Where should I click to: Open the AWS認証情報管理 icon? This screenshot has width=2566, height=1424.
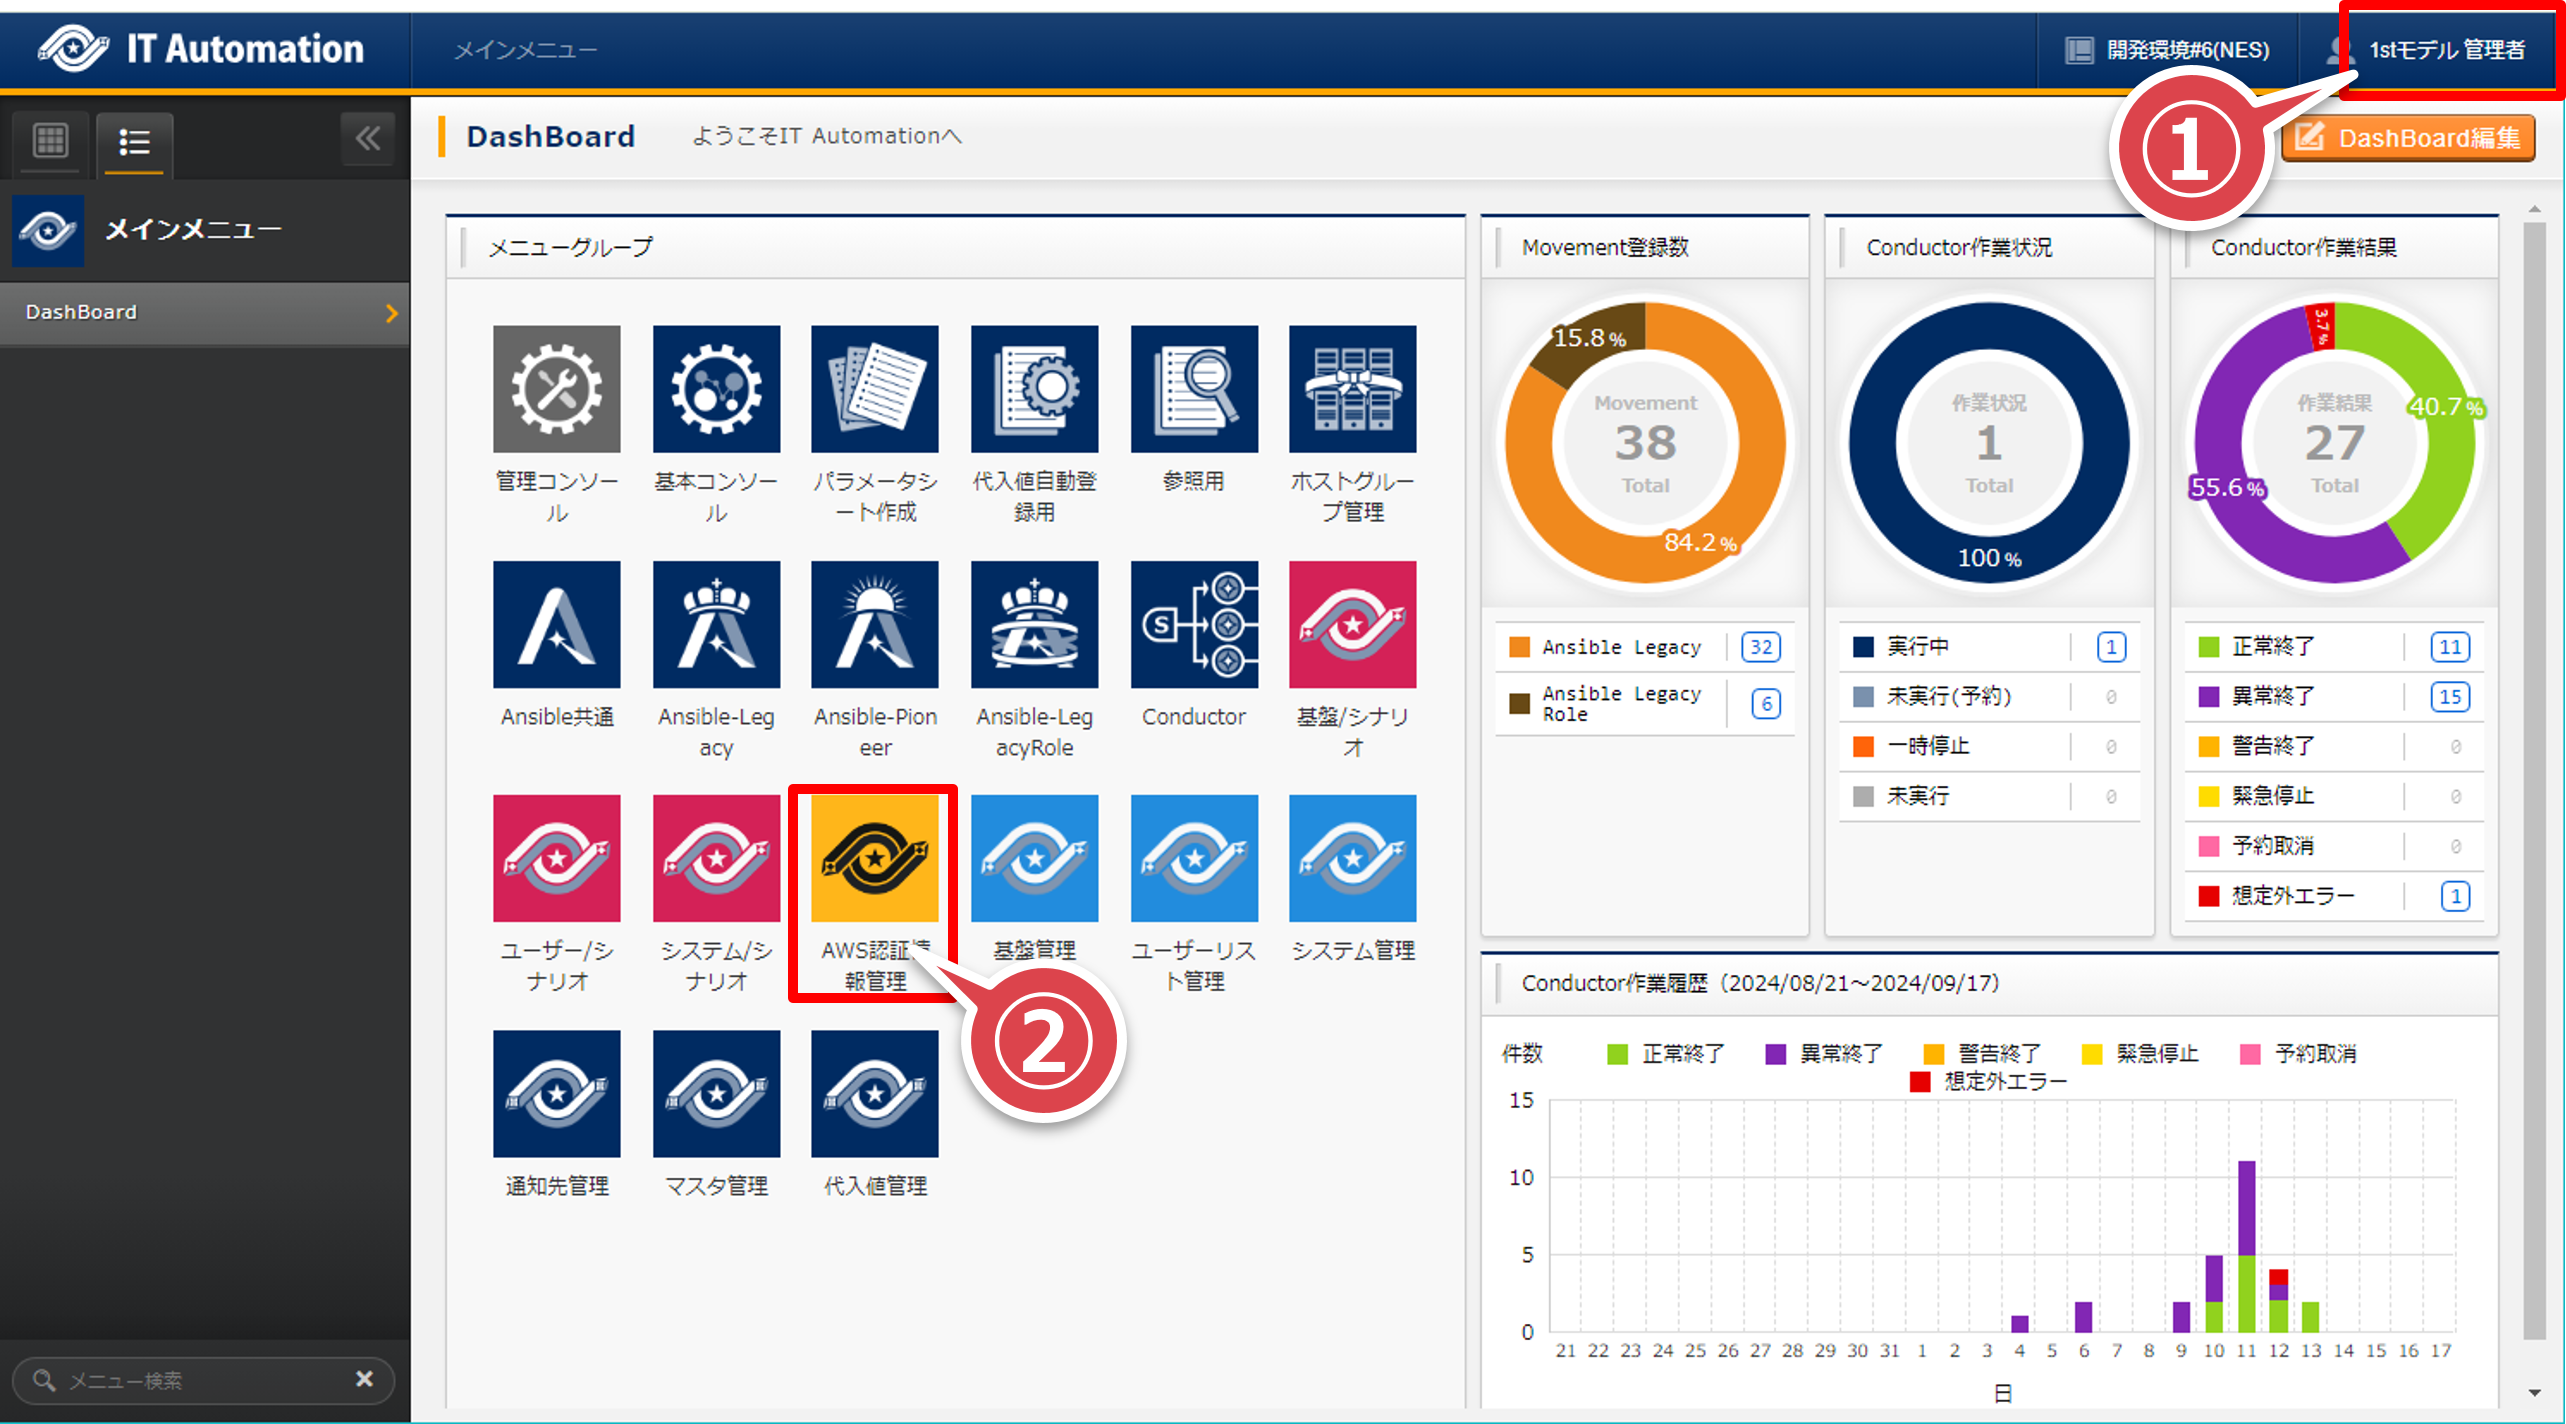[x=875, y=859]
